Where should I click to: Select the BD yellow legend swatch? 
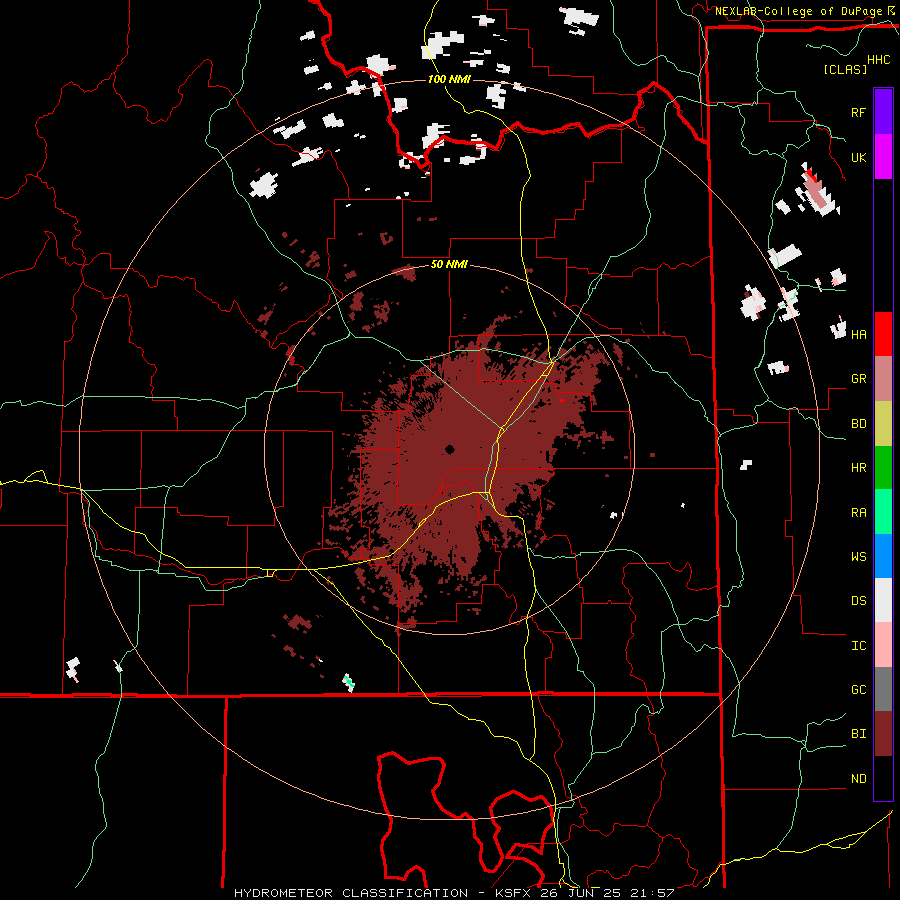pyautogui.click(x=883, y=423)
